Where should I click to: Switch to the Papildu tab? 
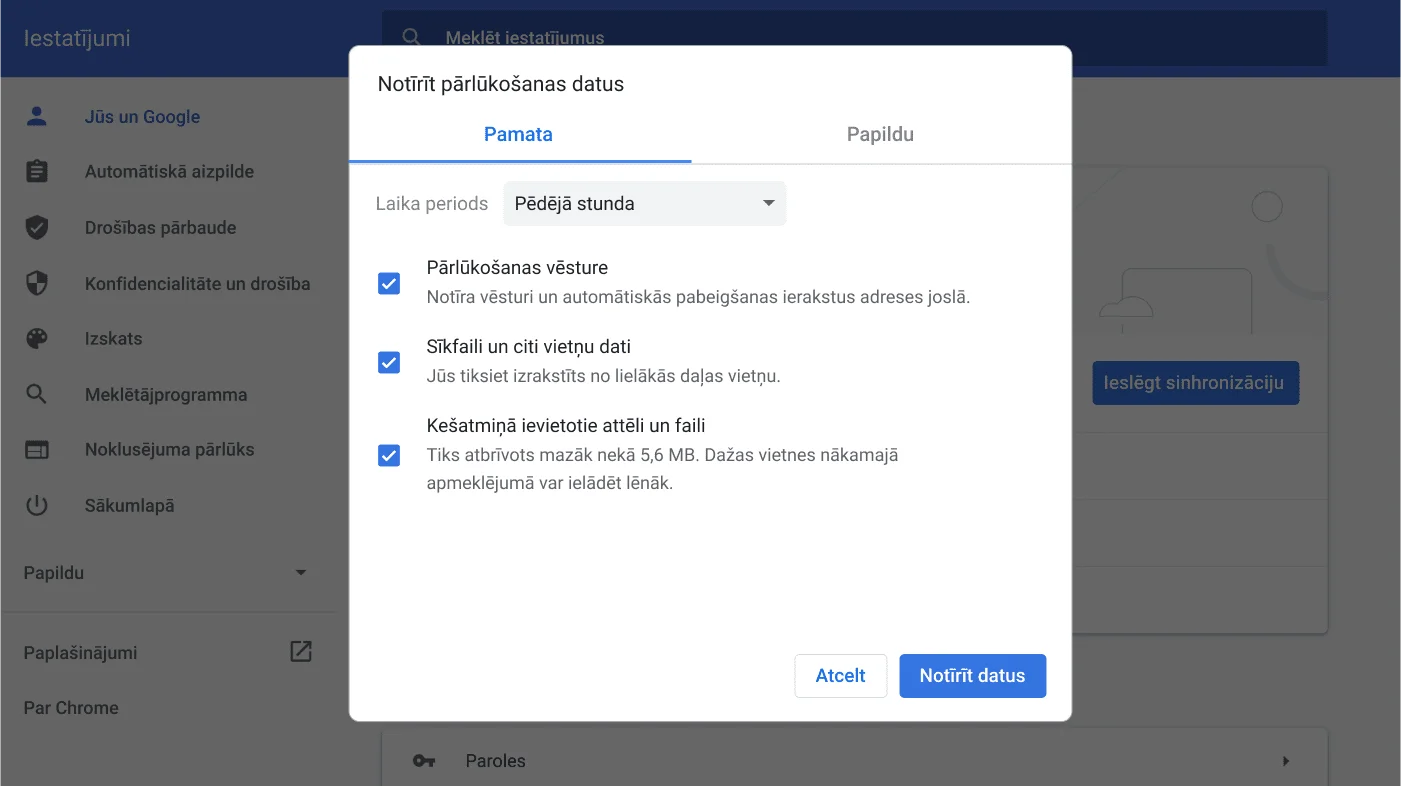pos(879,134)
